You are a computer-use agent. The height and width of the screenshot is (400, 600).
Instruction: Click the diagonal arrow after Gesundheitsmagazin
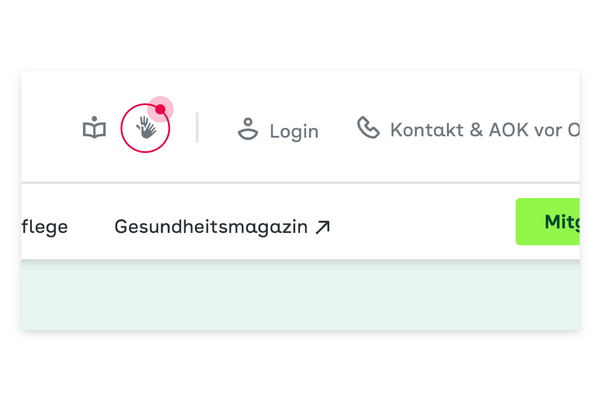pos(322,227)
